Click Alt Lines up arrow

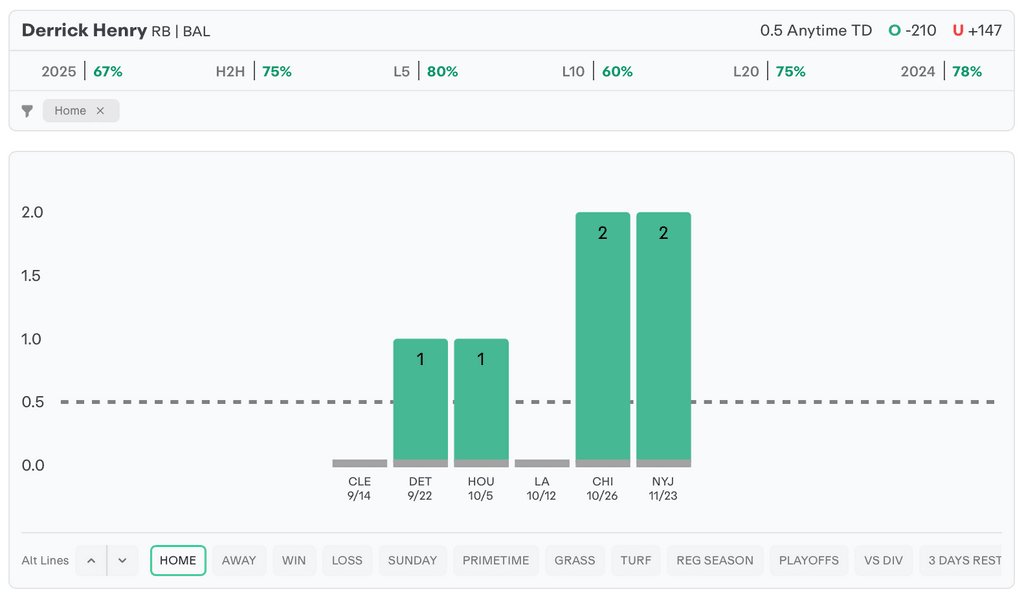91,561
